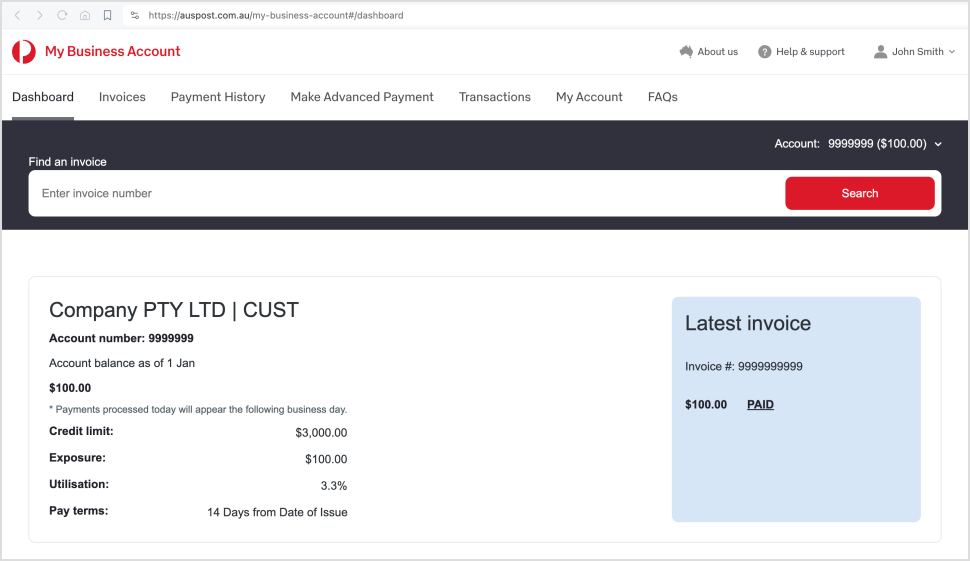Open site settings icon in address bar
This screenshot has height=561, width=970.
coord(135,15)
